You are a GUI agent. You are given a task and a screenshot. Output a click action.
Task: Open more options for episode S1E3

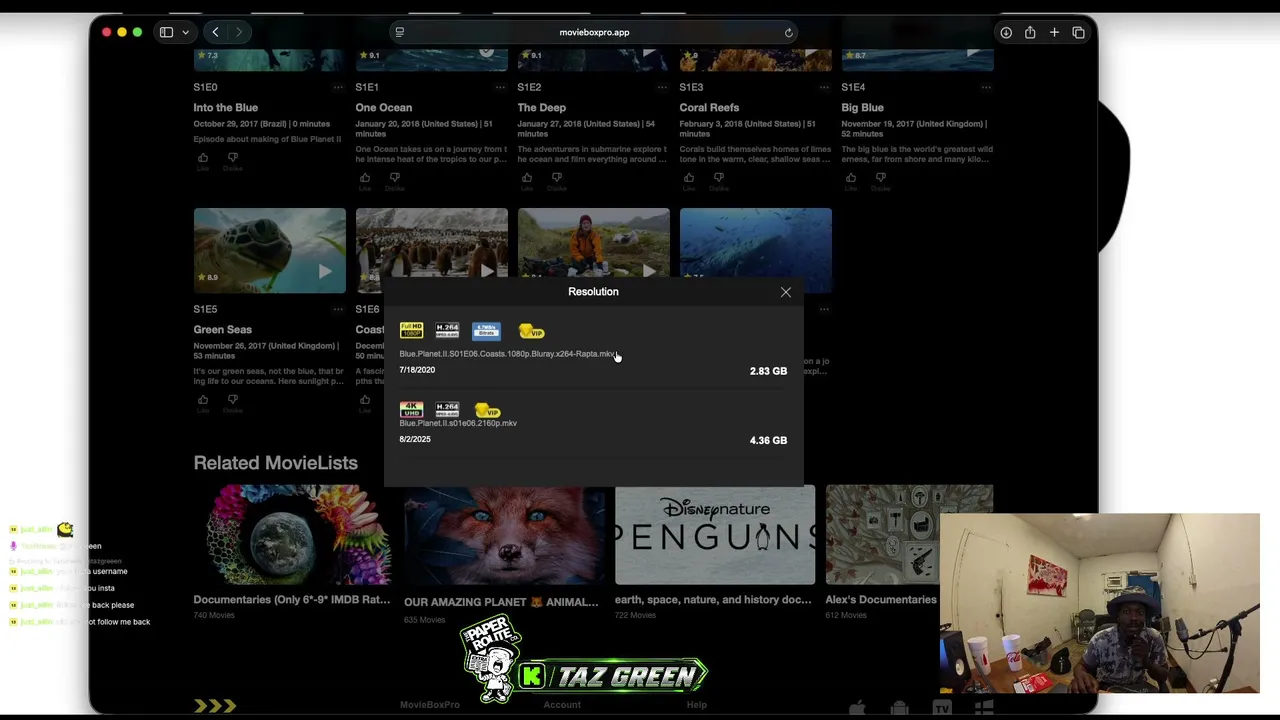(824, 87)
